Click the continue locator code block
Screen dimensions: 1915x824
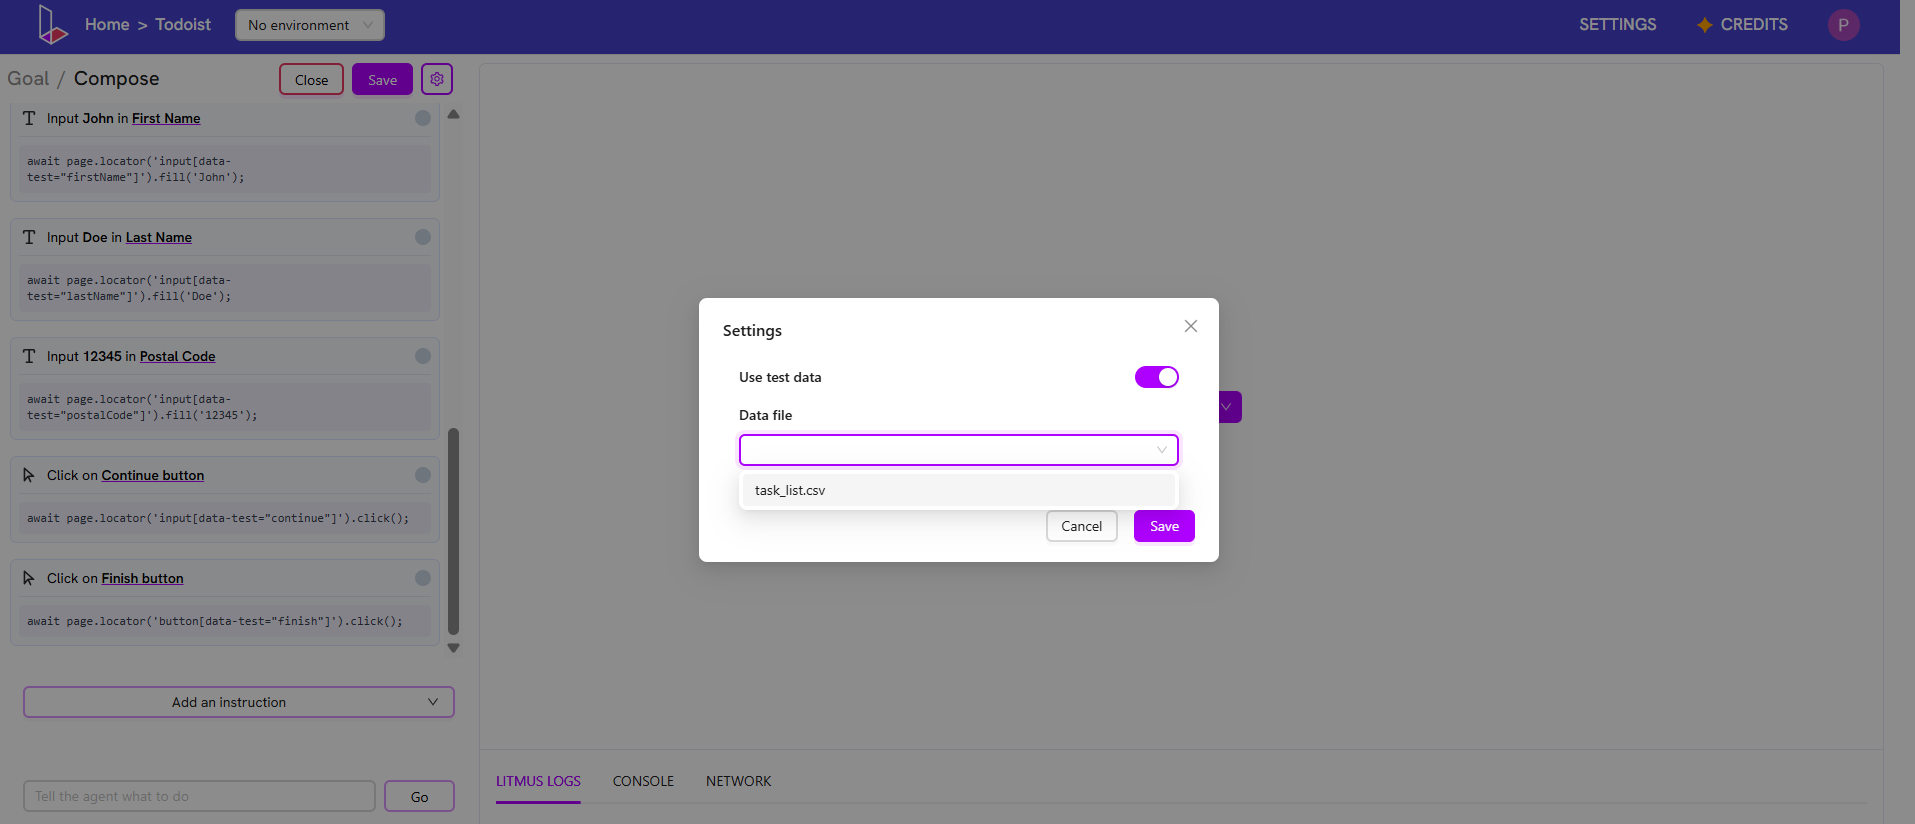[225, 518]
